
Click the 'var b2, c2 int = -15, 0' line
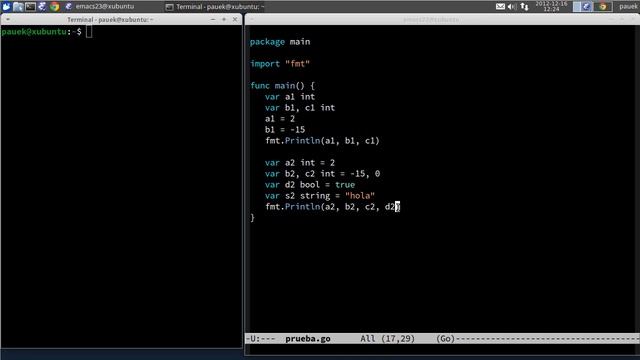pyautogui.click(x=322, y=174)
